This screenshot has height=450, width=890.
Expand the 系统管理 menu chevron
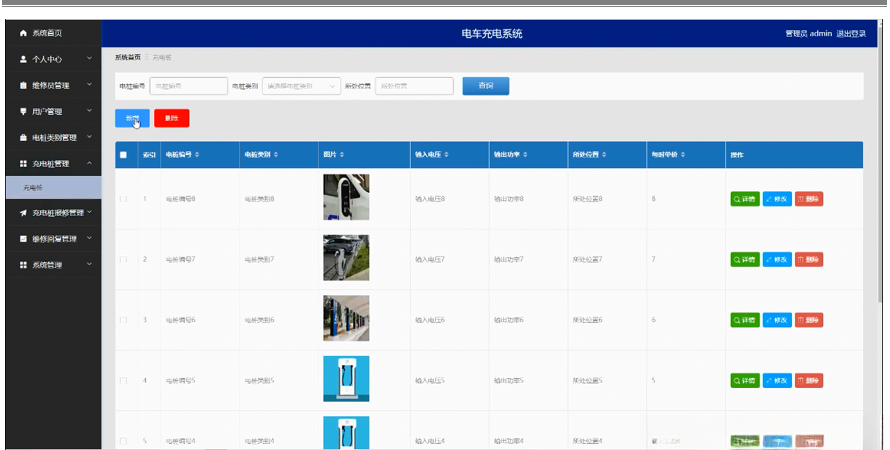[x=89, y=264]
